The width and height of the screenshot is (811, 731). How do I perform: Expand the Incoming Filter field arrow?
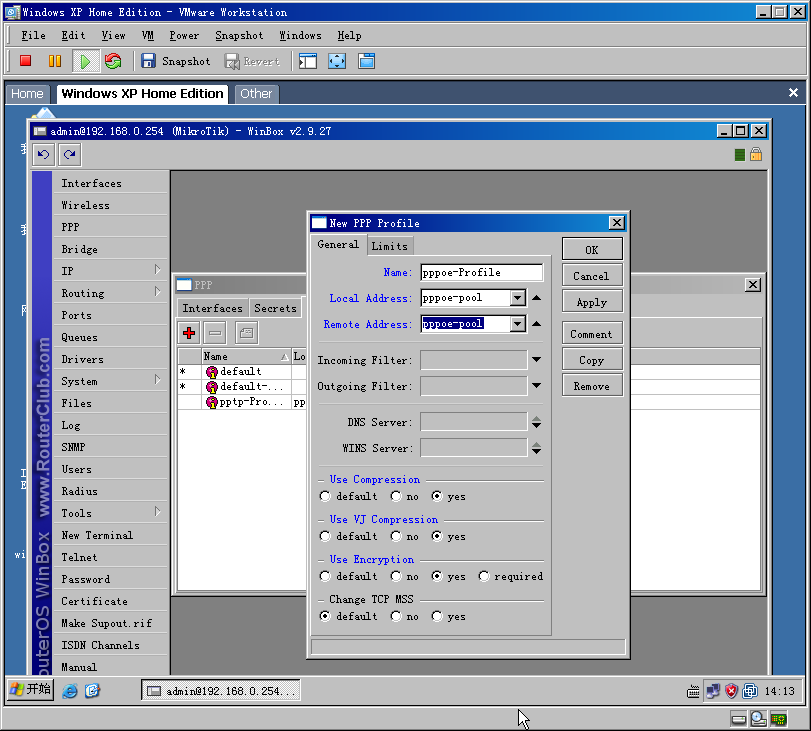click(x=537, y=360)
